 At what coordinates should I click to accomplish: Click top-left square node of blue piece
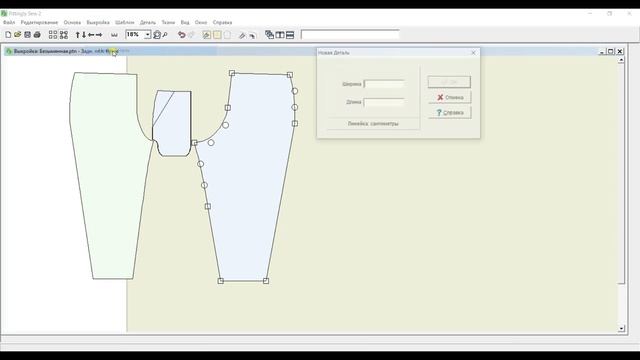point(232,73)
